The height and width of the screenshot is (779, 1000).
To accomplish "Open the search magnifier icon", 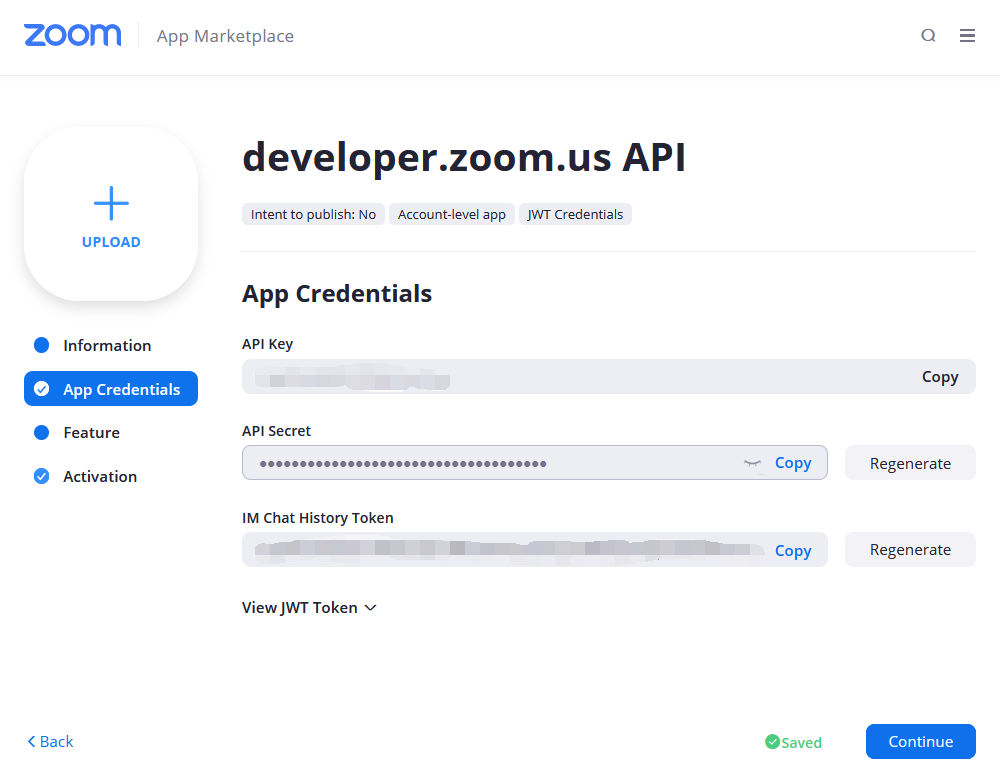I will (928, 36).
